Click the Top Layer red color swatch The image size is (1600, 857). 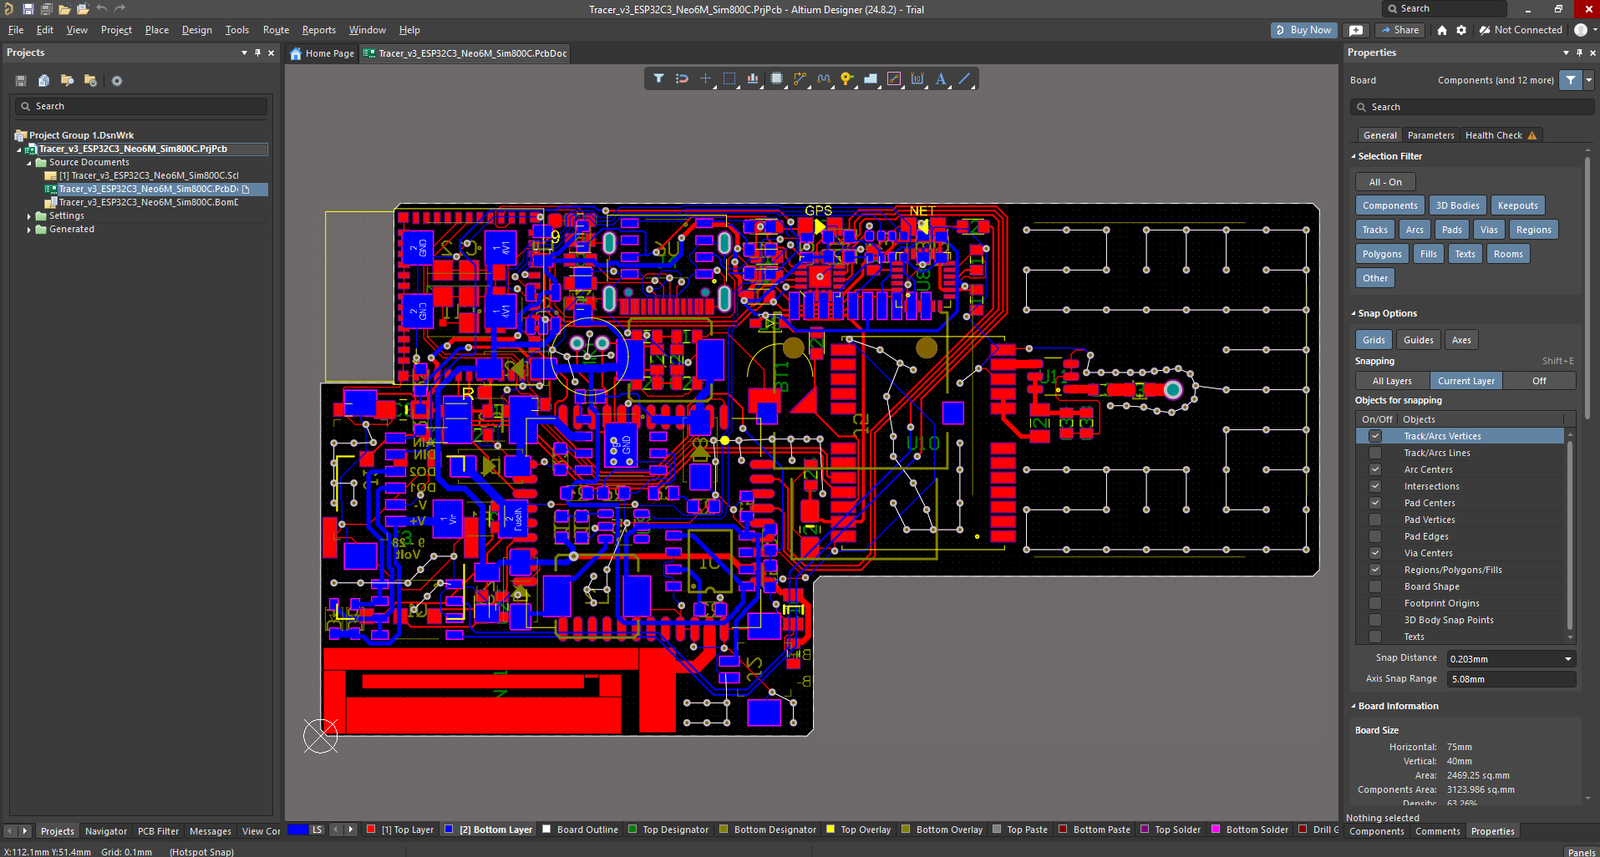(371, 829)
